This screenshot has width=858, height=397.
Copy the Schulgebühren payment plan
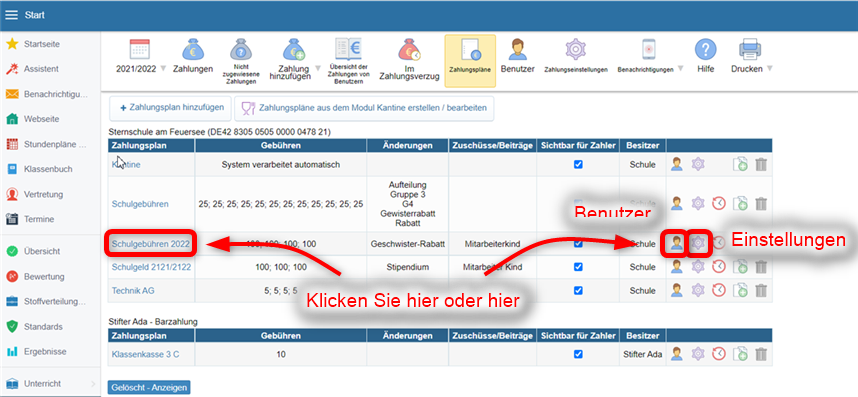[x=740, y=204]
